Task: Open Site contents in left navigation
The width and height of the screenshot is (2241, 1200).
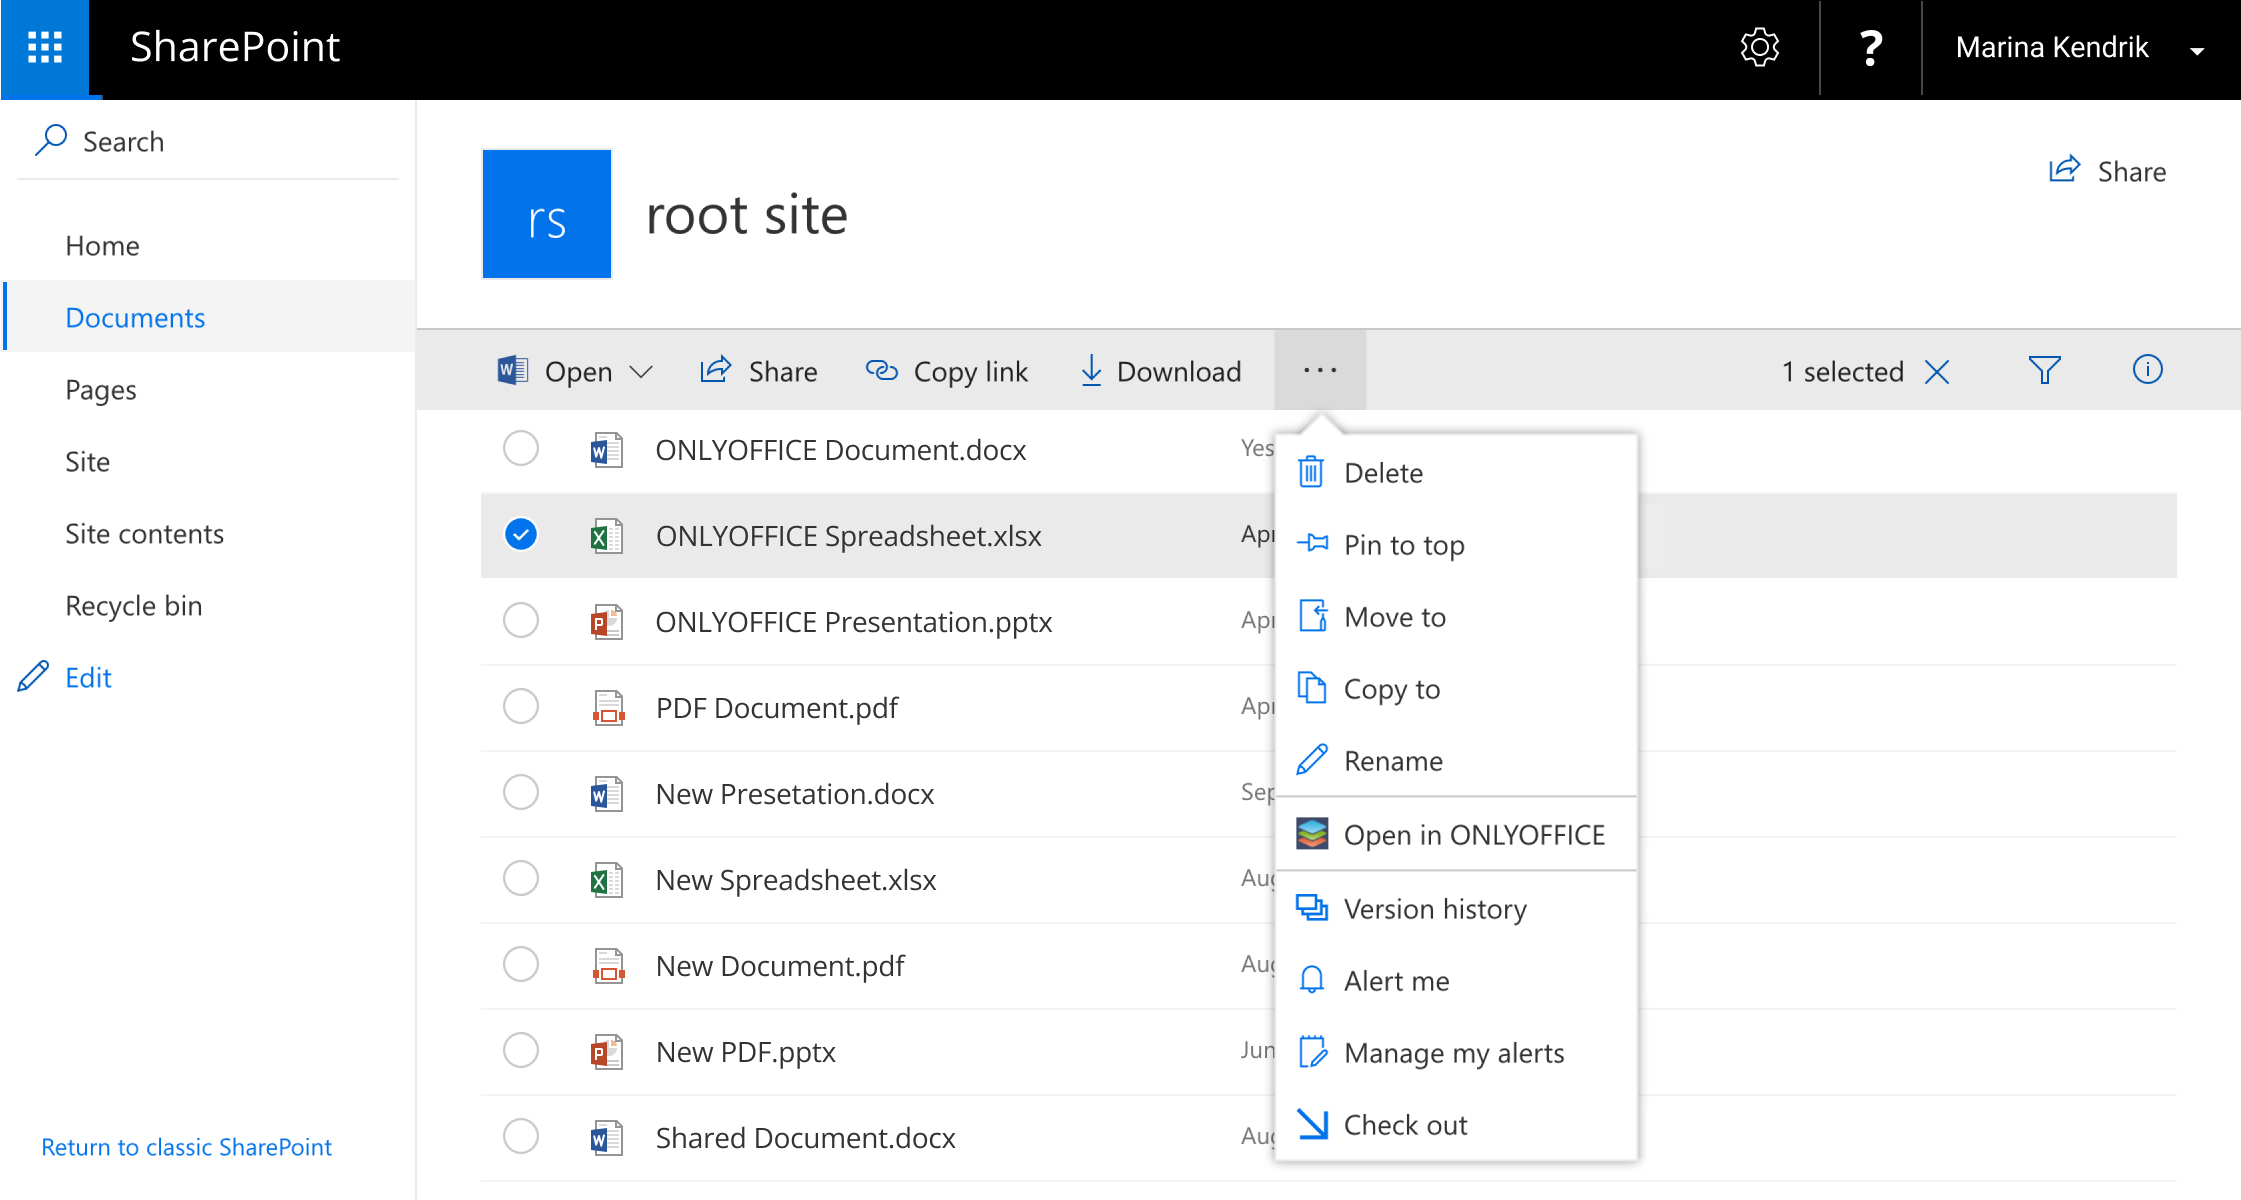Action: [x=144, y=534]
